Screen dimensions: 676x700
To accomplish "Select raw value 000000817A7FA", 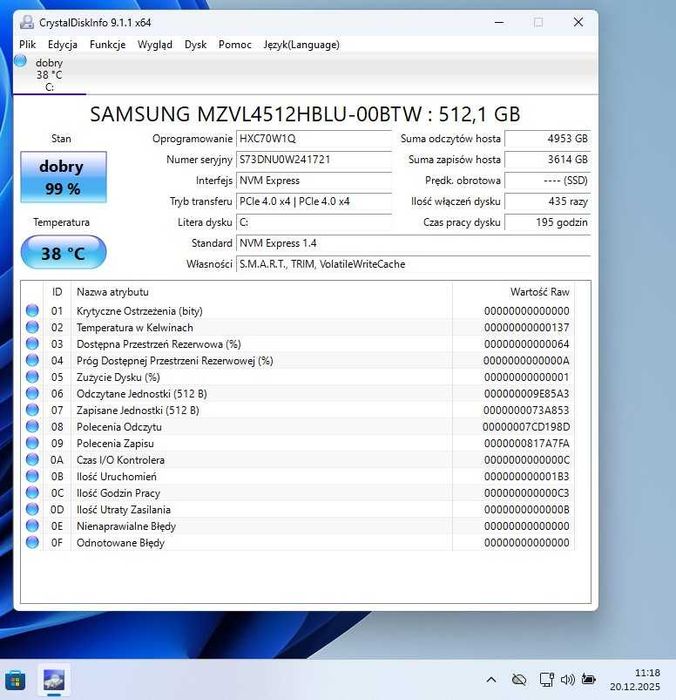I will click(x=527, y=443).
